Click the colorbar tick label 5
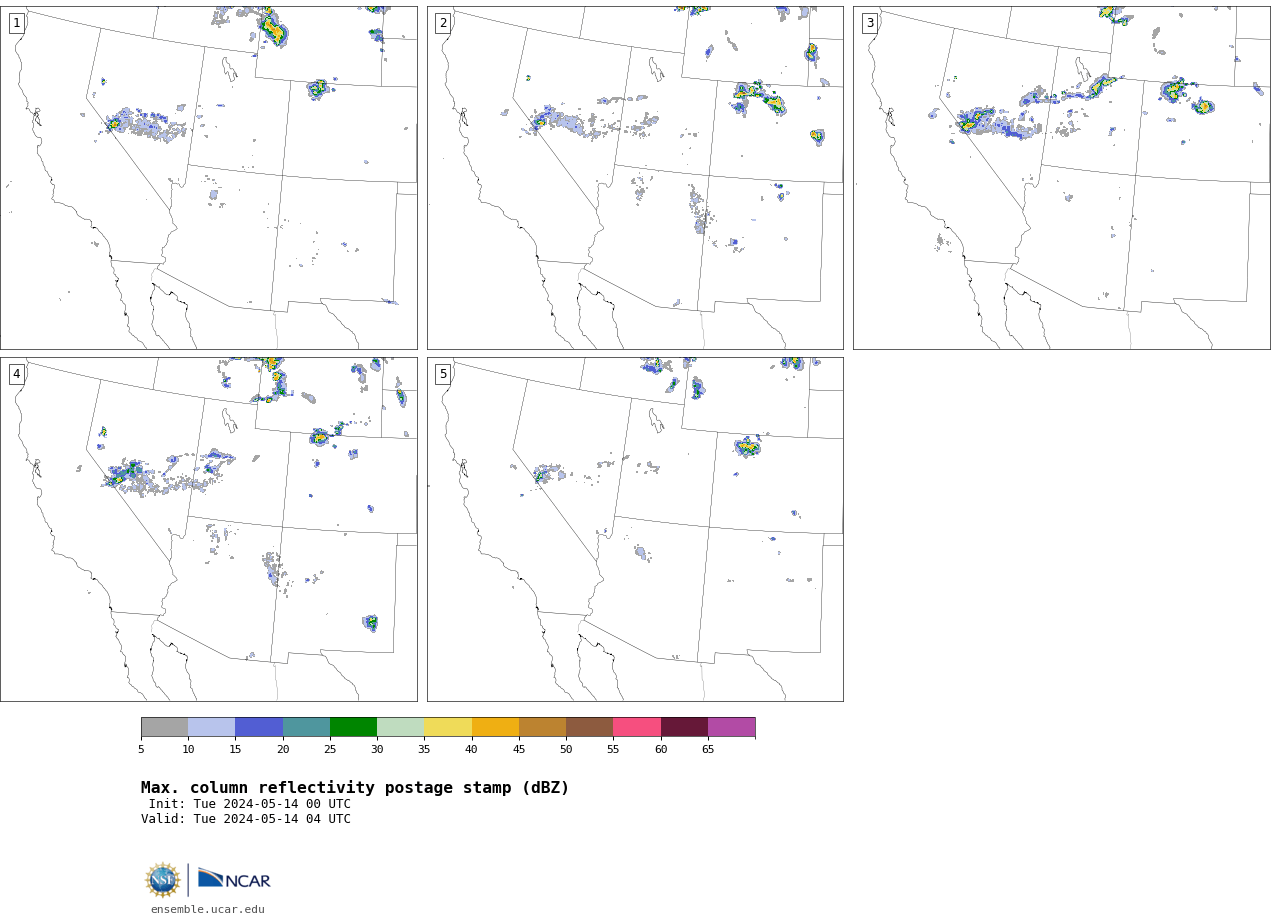The height and width of the screenshot is (920, 1280). click(x=141, y=749)
